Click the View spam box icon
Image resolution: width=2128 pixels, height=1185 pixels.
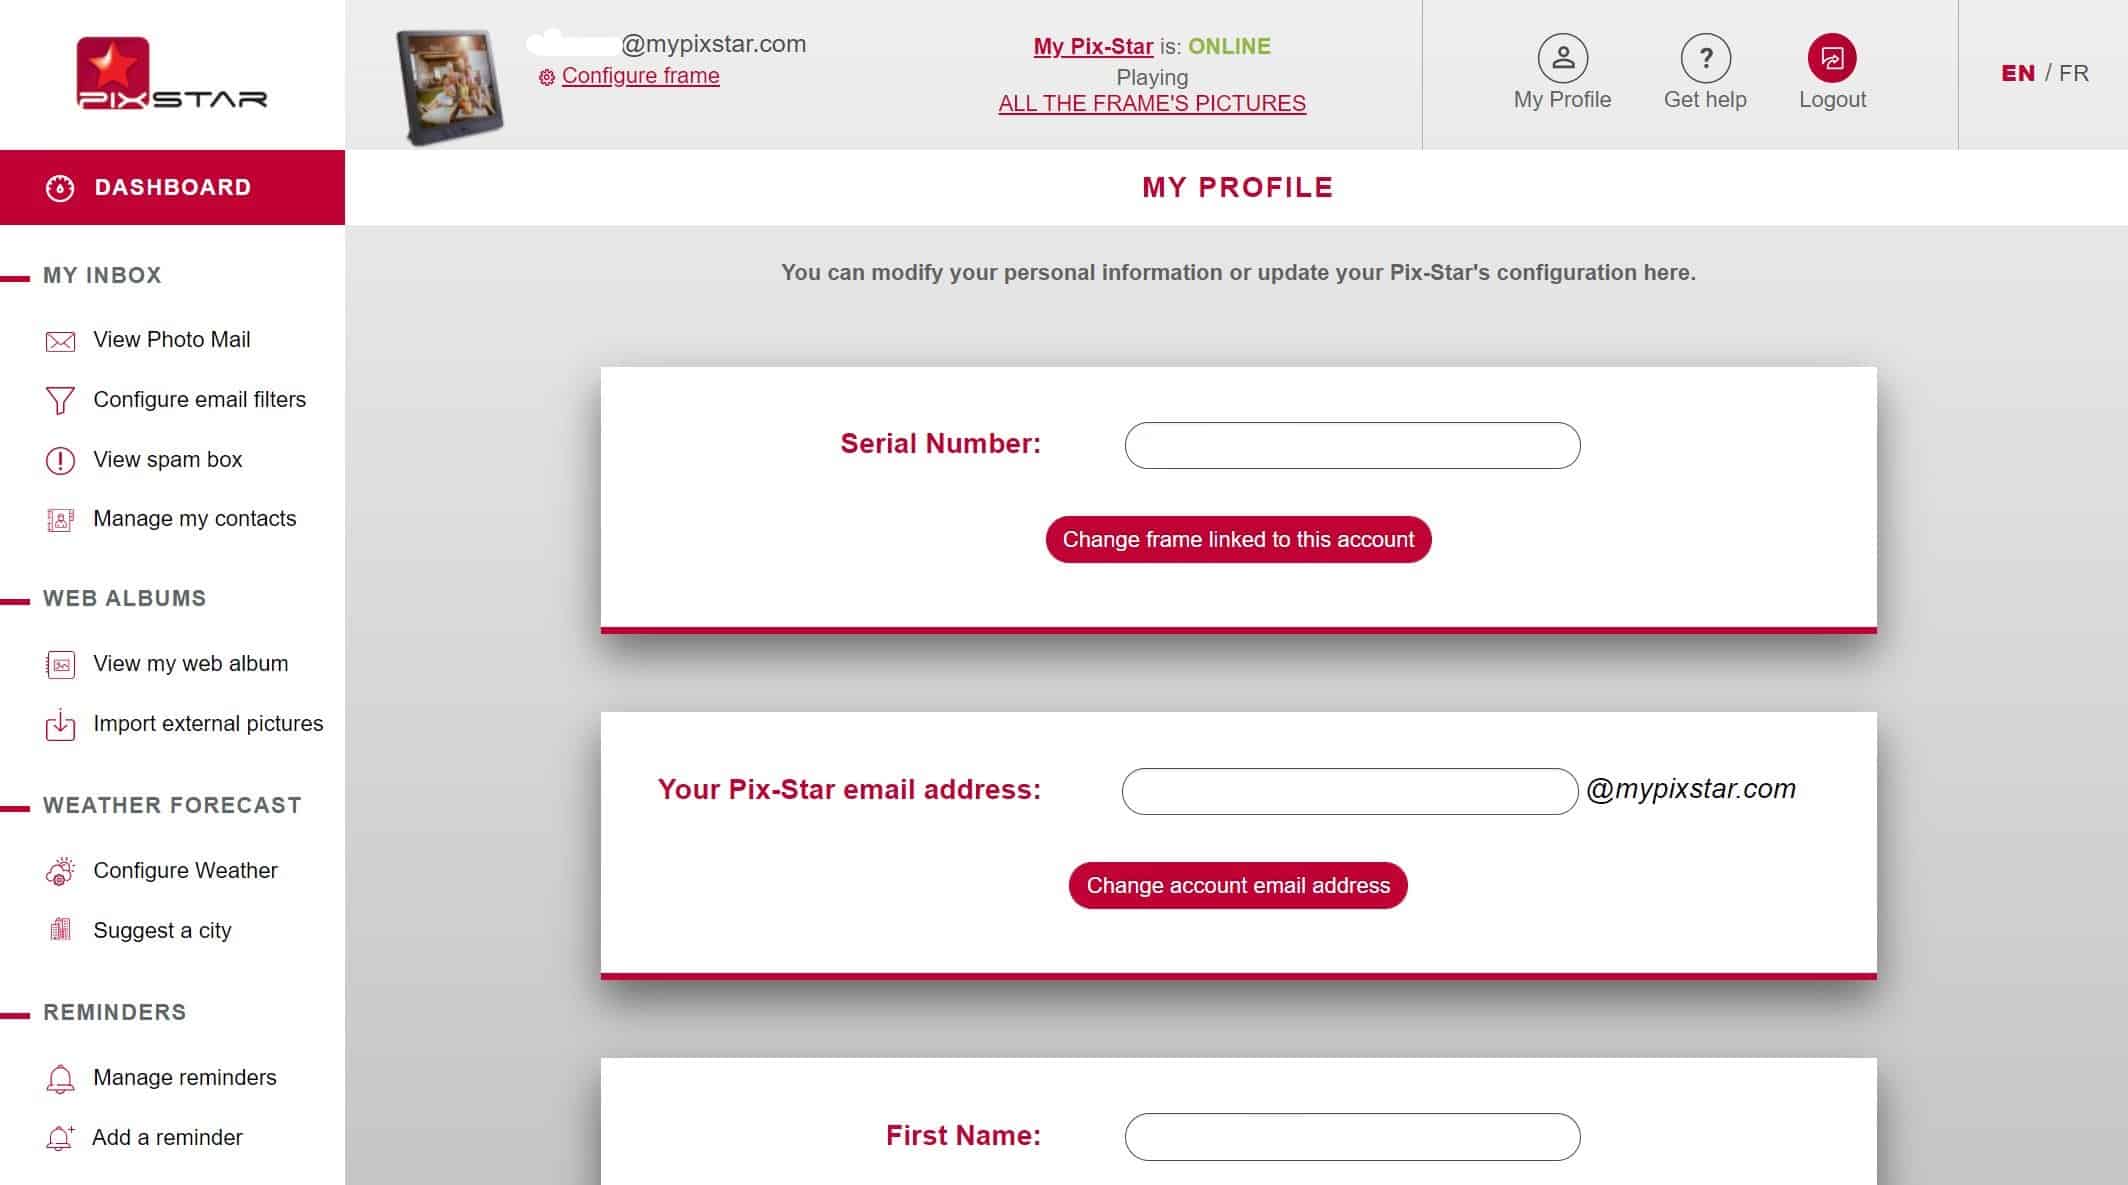click(x=58, y=458)
